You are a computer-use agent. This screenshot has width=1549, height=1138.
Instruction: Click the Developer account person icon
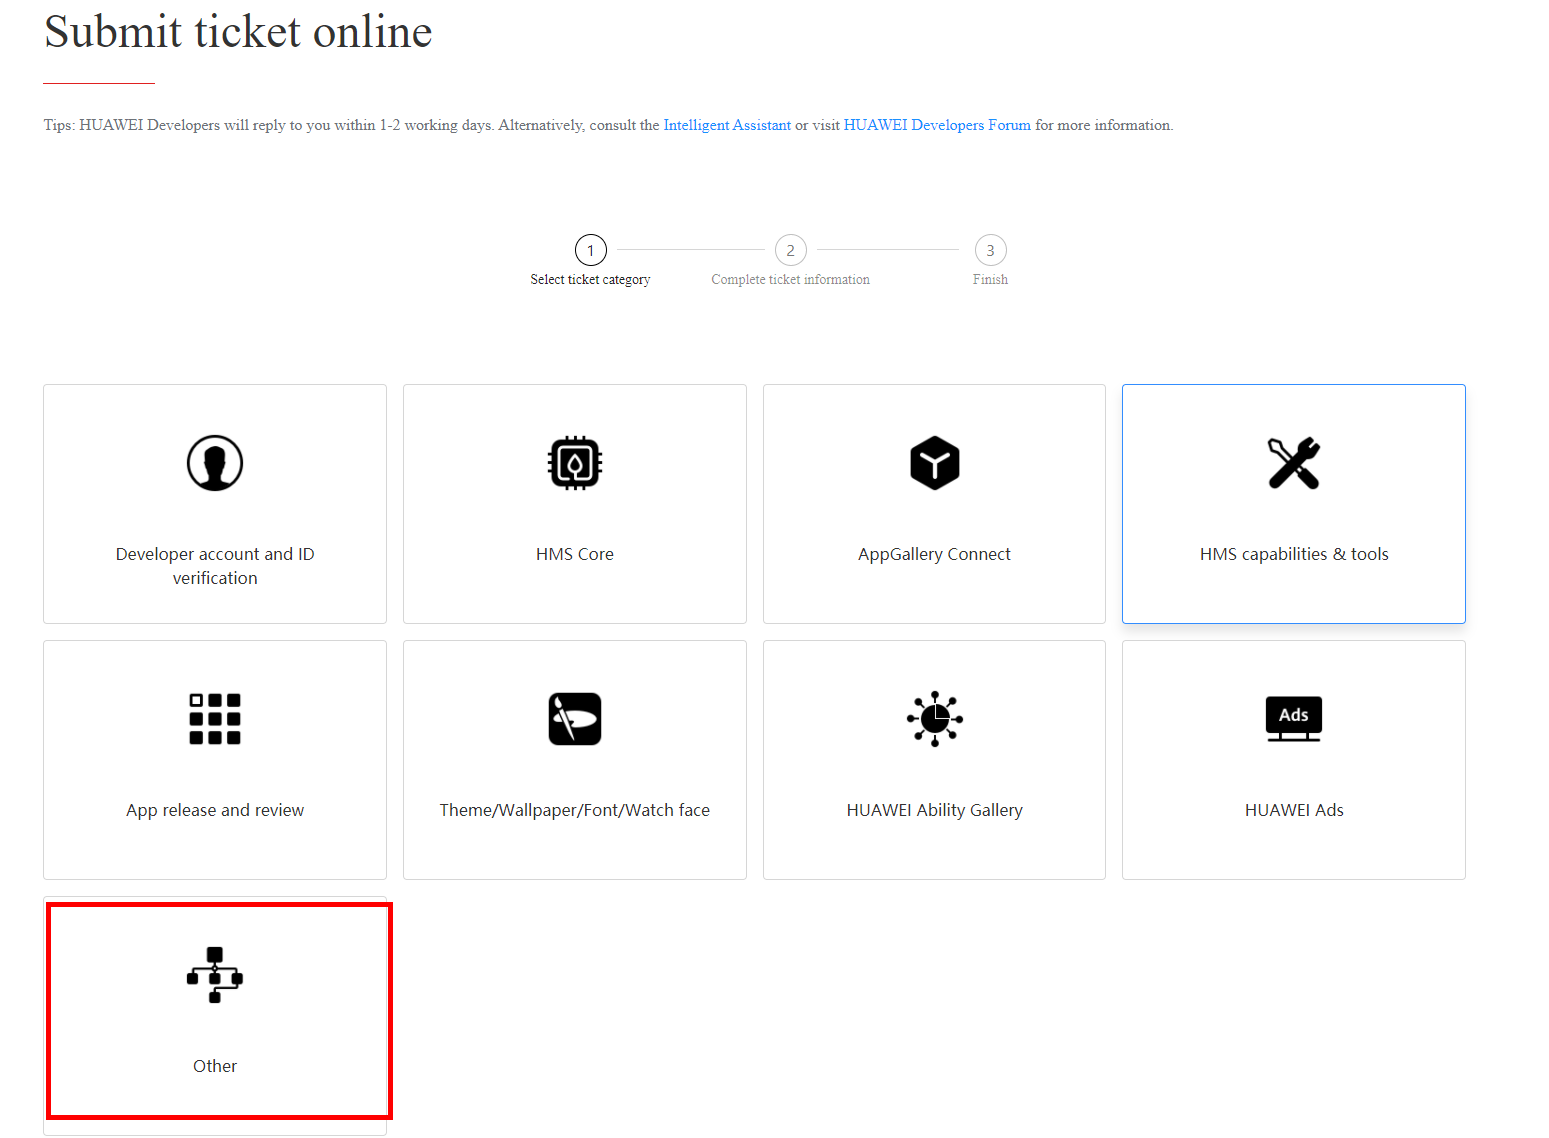[x=215, y=463]
